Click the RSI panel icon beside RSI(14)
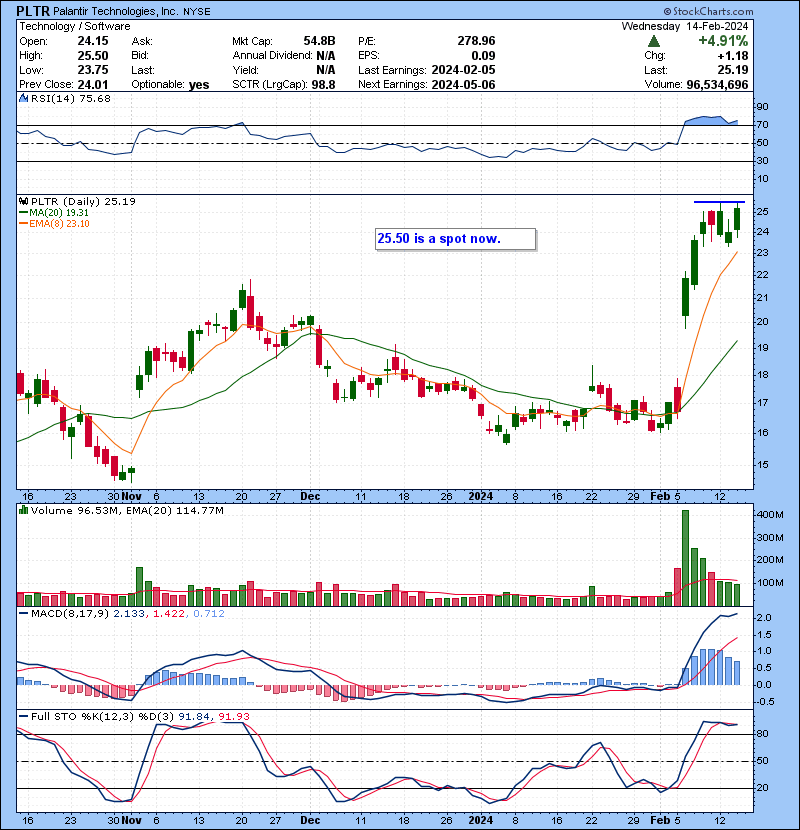800x830 pixels. [x=23, y=98]
